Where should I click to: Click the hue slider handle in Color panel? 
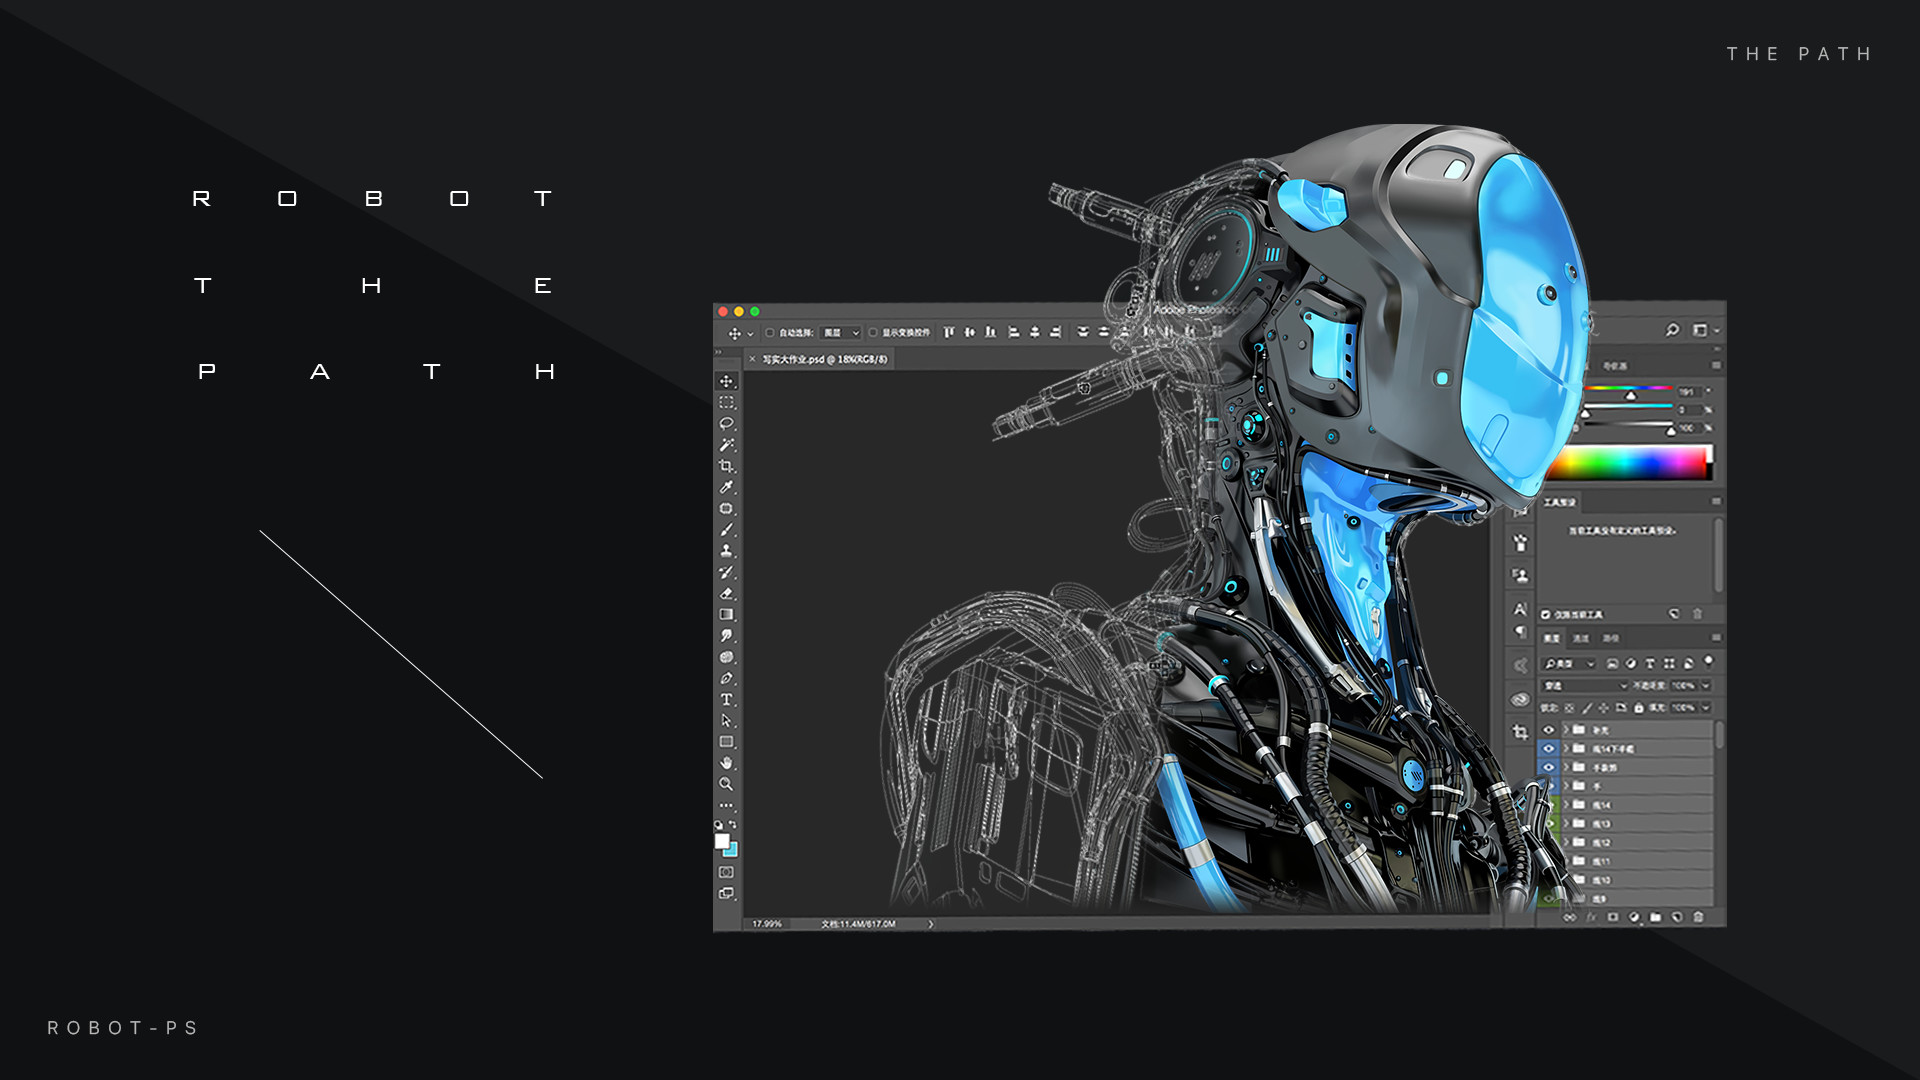[1631, 396]
